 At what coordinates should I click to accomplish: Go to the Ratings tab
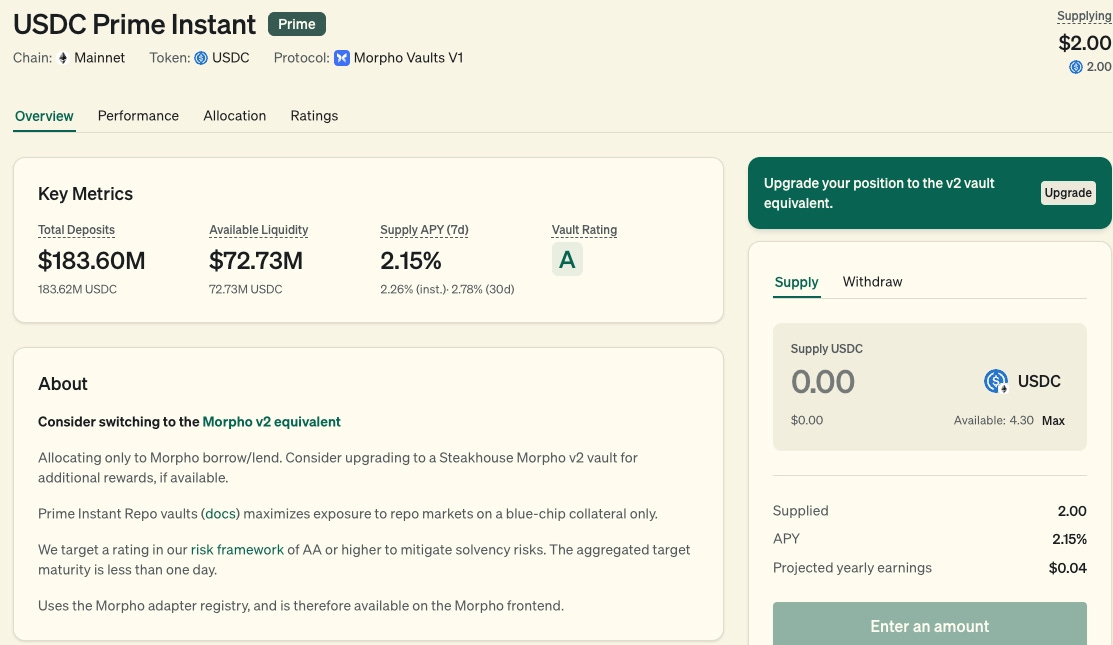pos(314,116)
